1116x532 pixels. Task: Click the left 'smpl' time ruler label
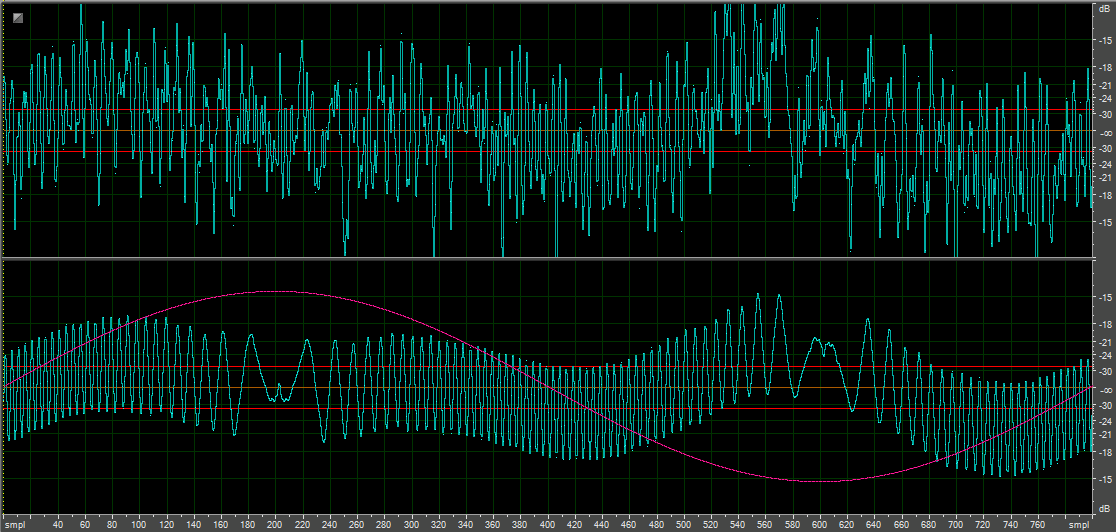[14, 526]
